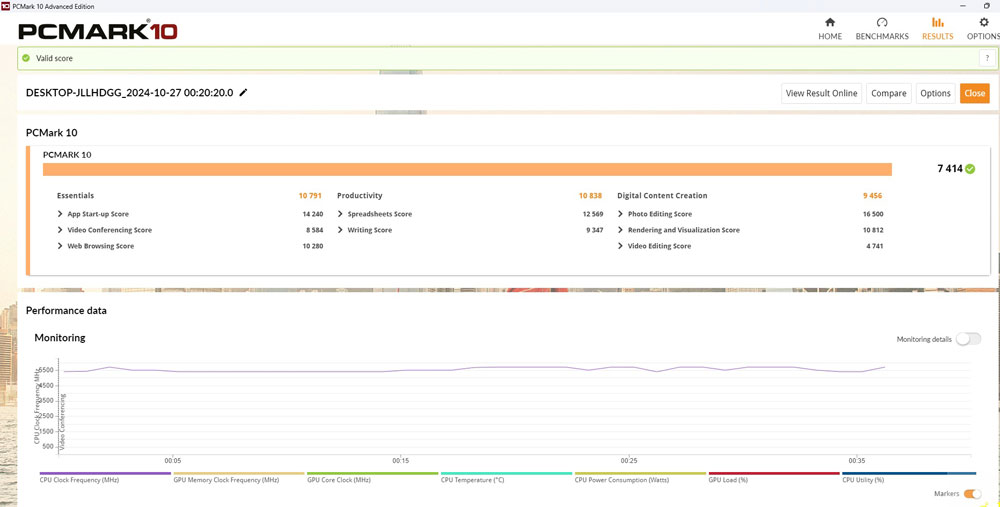
Task: Switch to the Results section
Action: (938, 29)
